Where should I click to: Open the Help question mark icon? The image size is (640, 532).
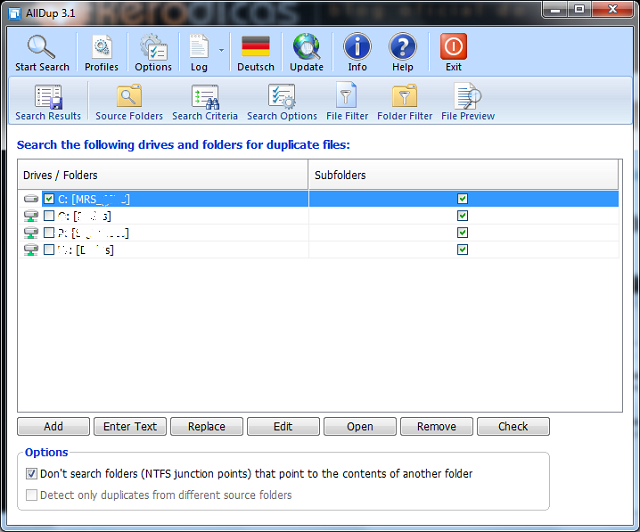[x=402, y=47]
